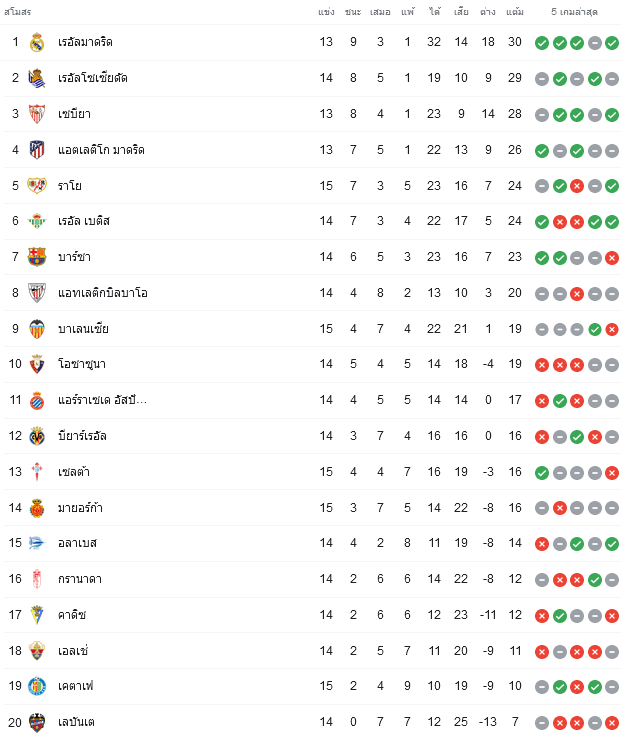Image resolution: width=626 pixels, height=738 pixels.
Task: Click the Atletico Madrid club crest
Action: coord(37,150)
